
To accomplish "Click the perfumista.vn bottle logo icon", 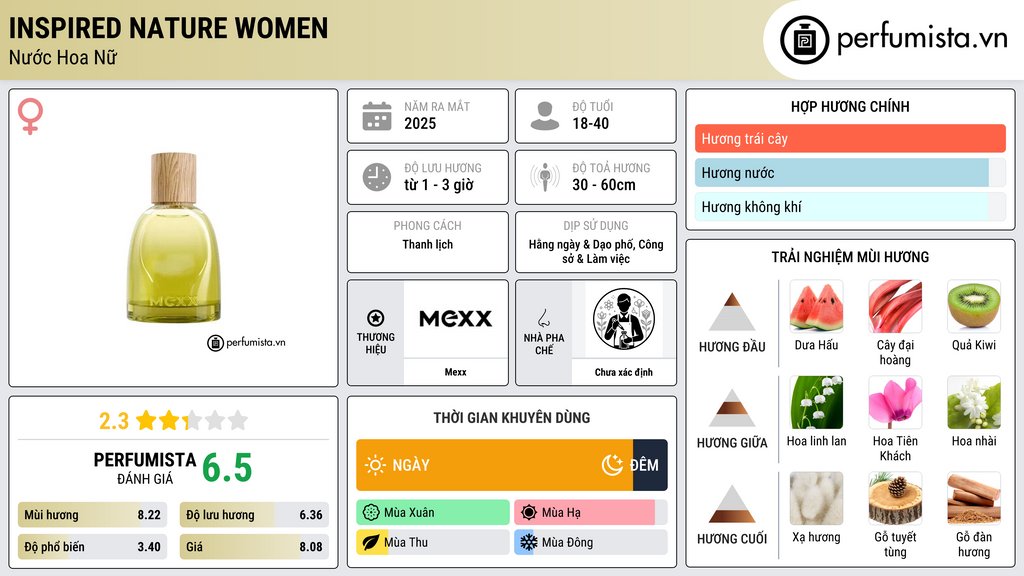I will [x=804, y=40].
